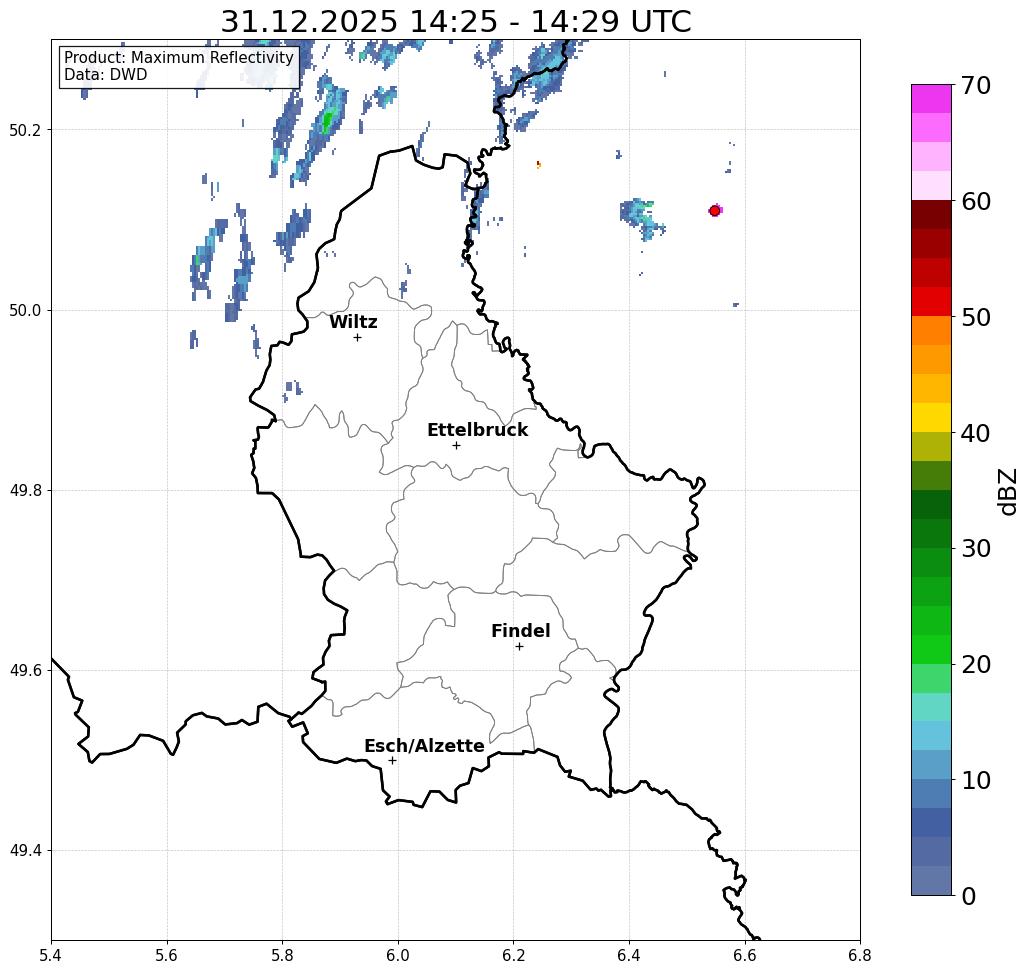1029x973 pixels.
Task: Click the longitude tick label 6.0
Action: click(x=398, y=955)
